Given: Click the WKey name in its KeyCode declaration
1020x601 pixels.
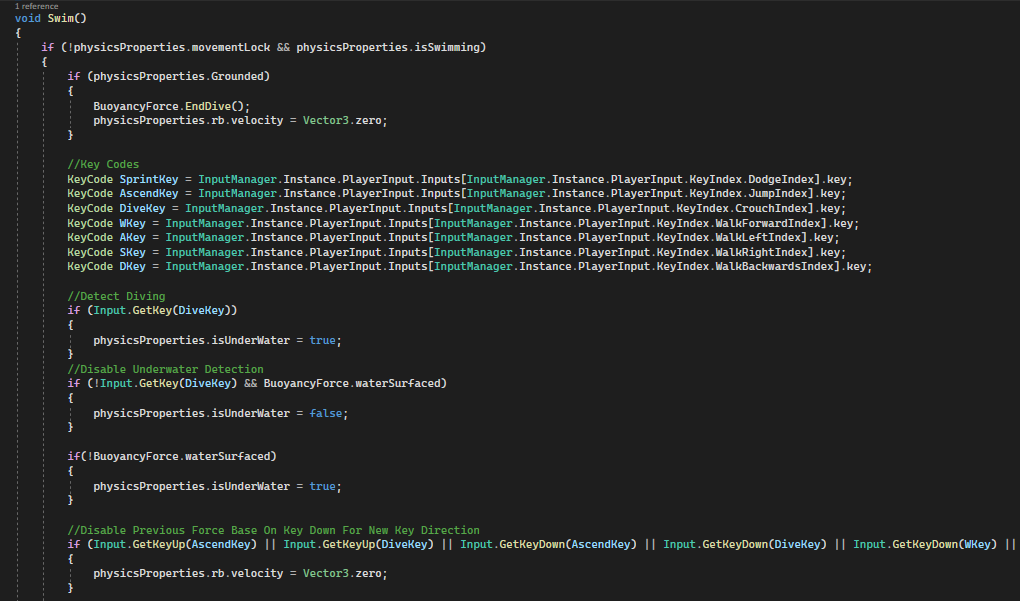Looking at the screenshot, I should [x=132, y=224].
